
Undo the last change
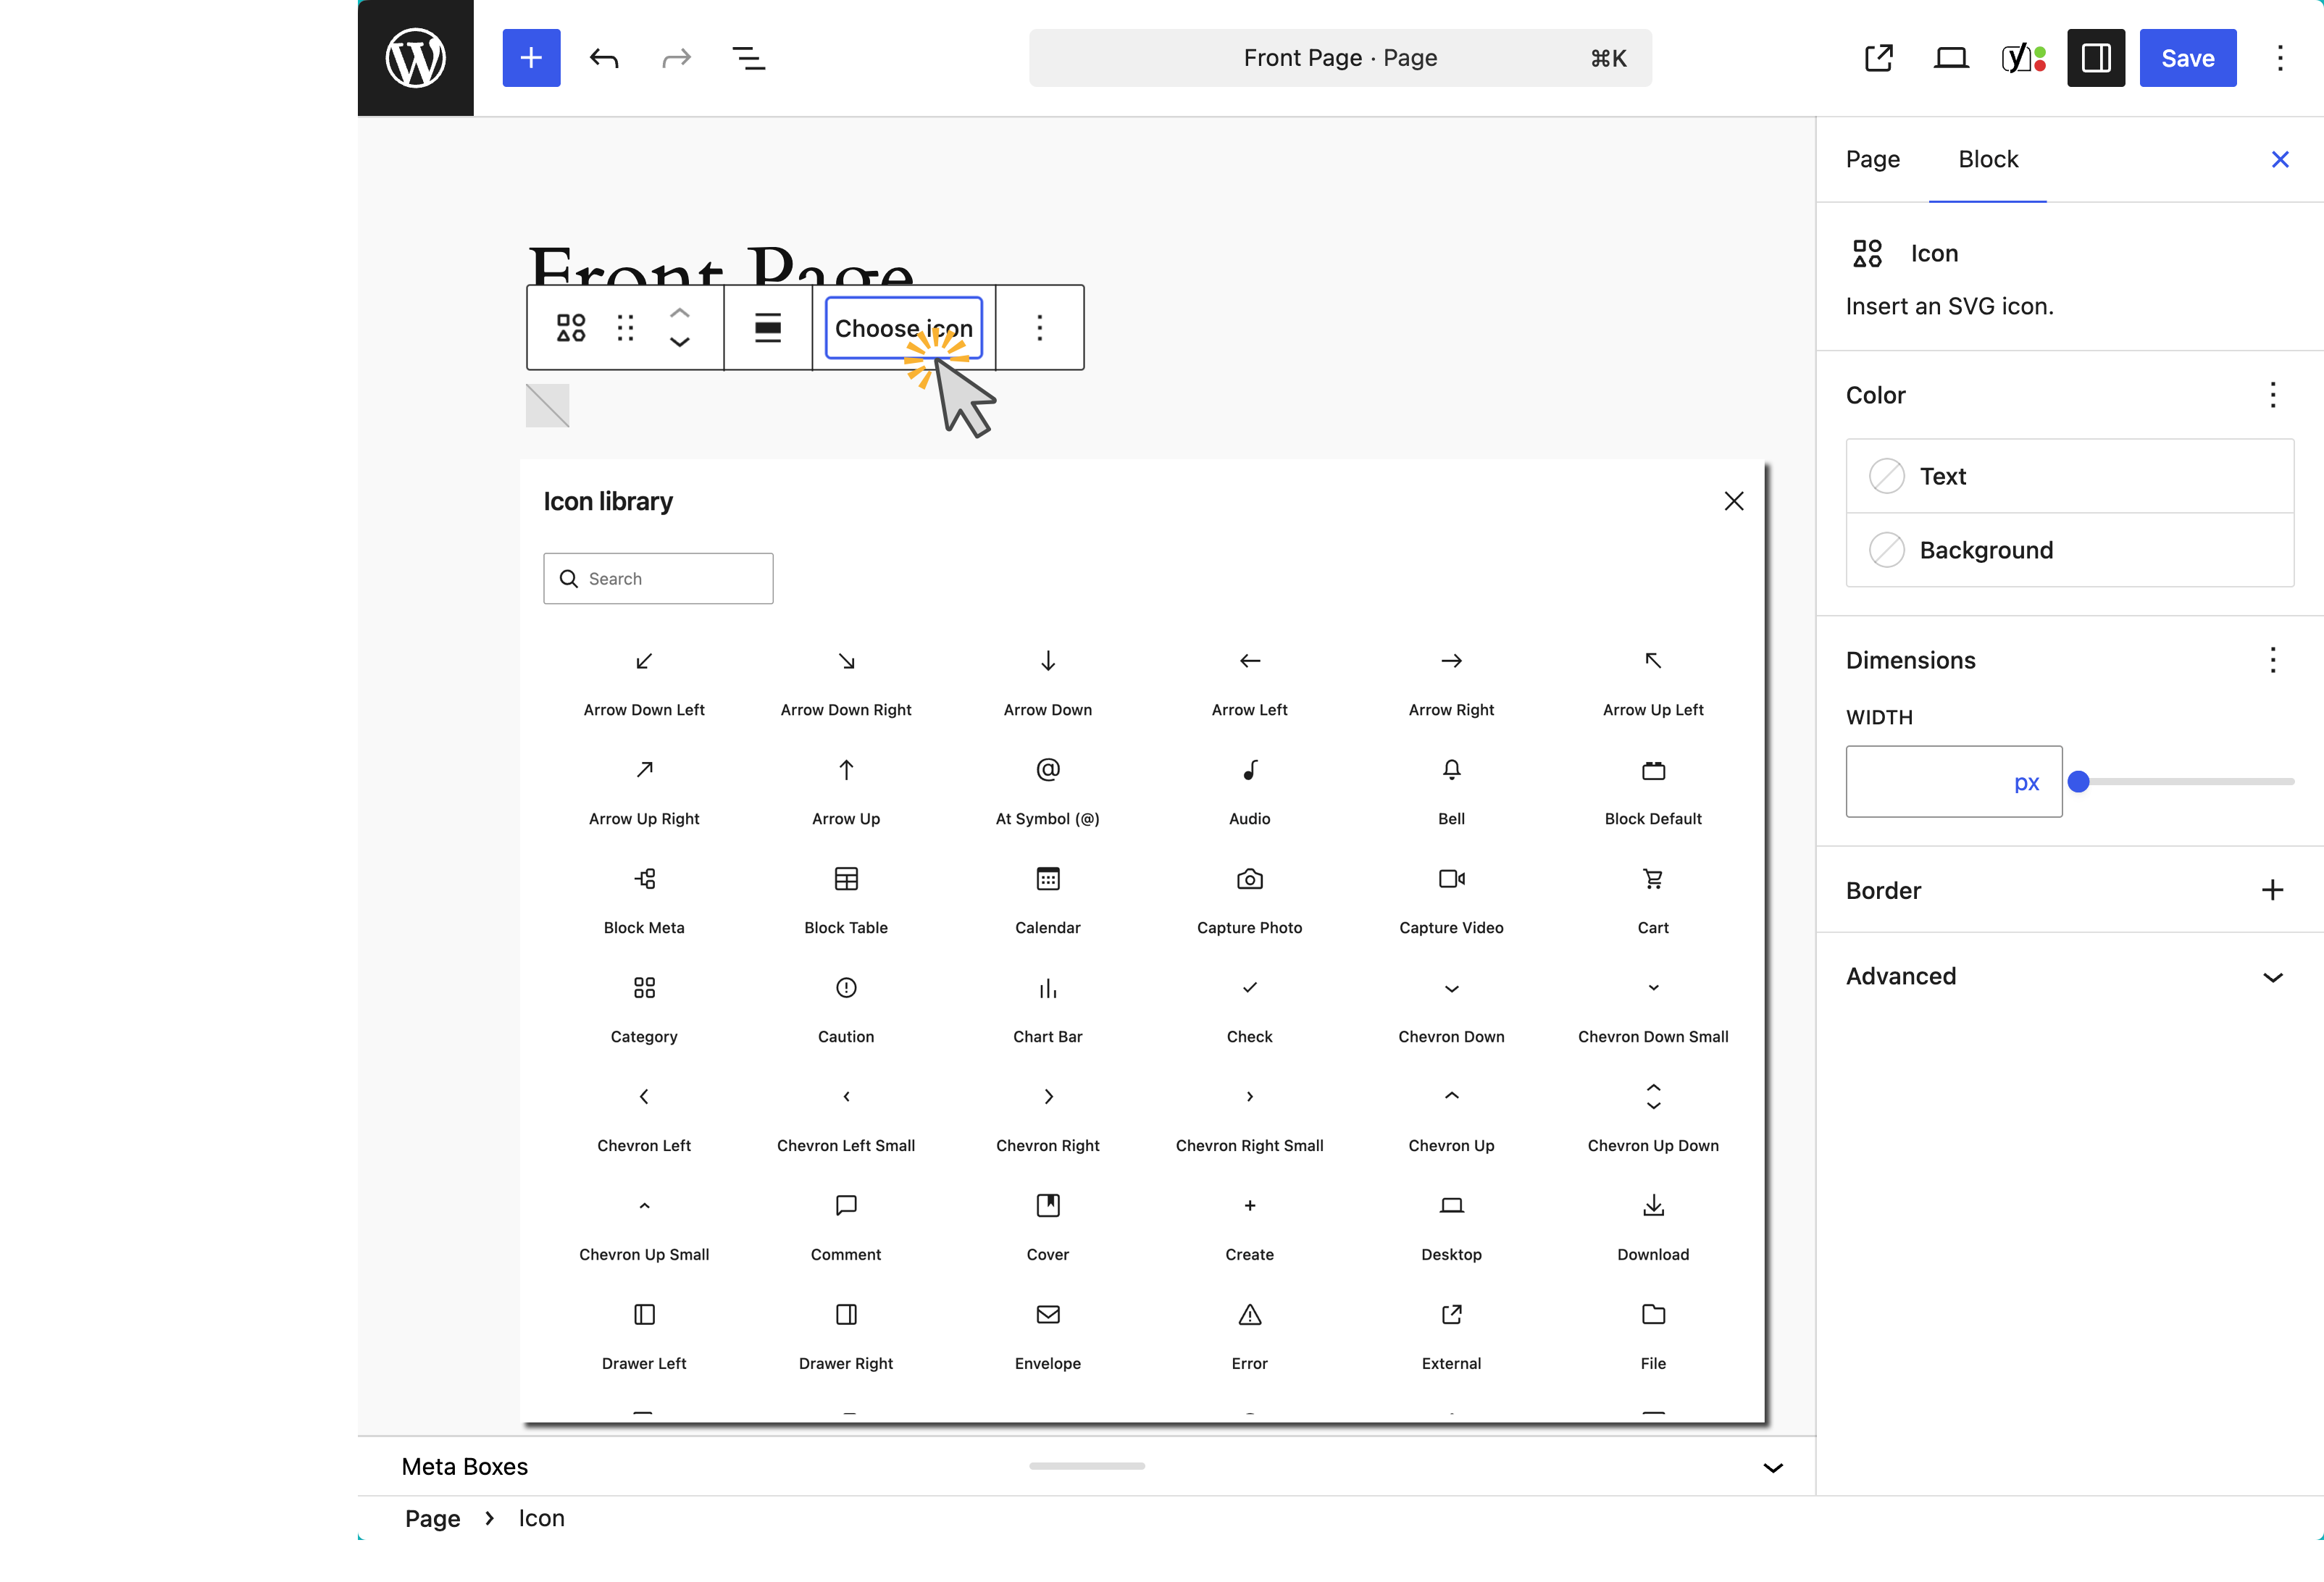[604, 57]
